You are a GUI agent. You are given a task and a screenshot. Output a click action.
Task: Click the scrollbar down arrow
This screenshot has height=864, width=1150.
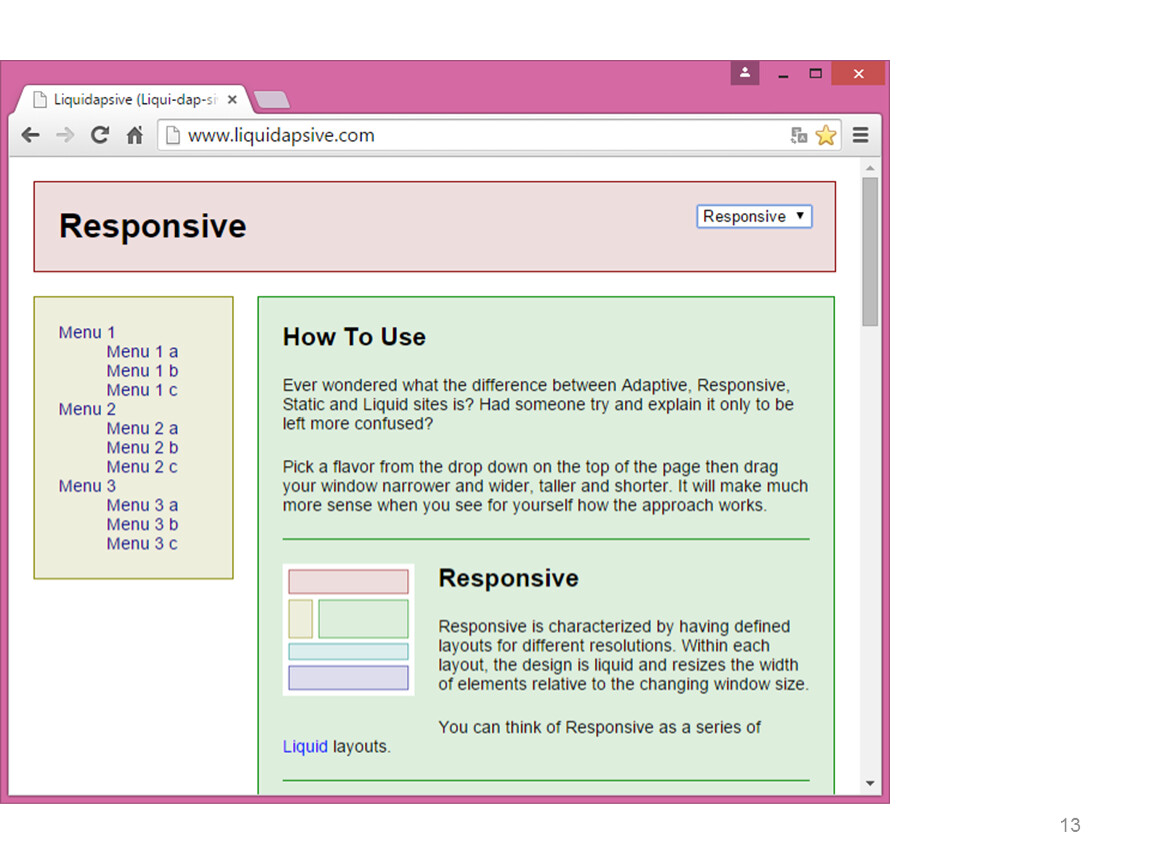[x=870, y=783]
